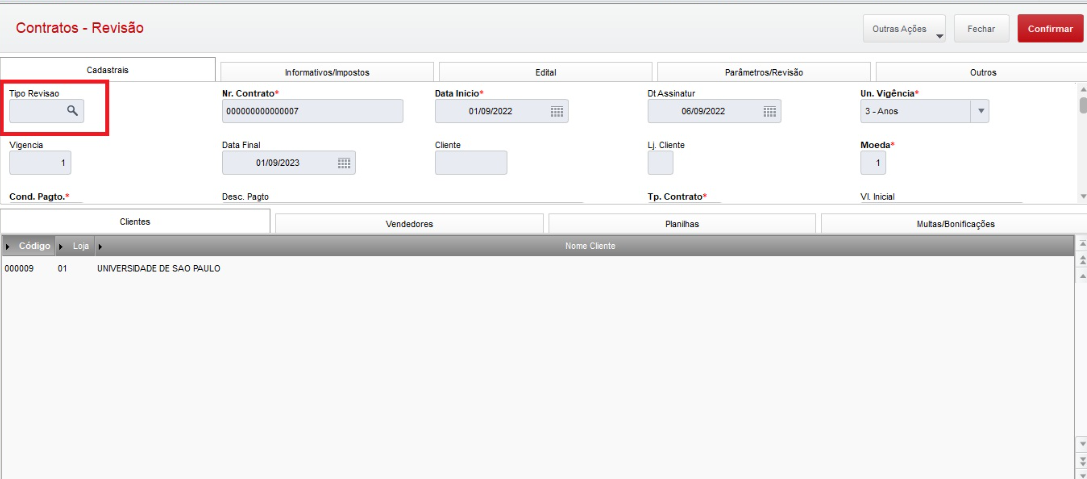Click the Contratos - Revisão title
Viewport: 1087px width, 479px height.
click(x=80, y=28)
